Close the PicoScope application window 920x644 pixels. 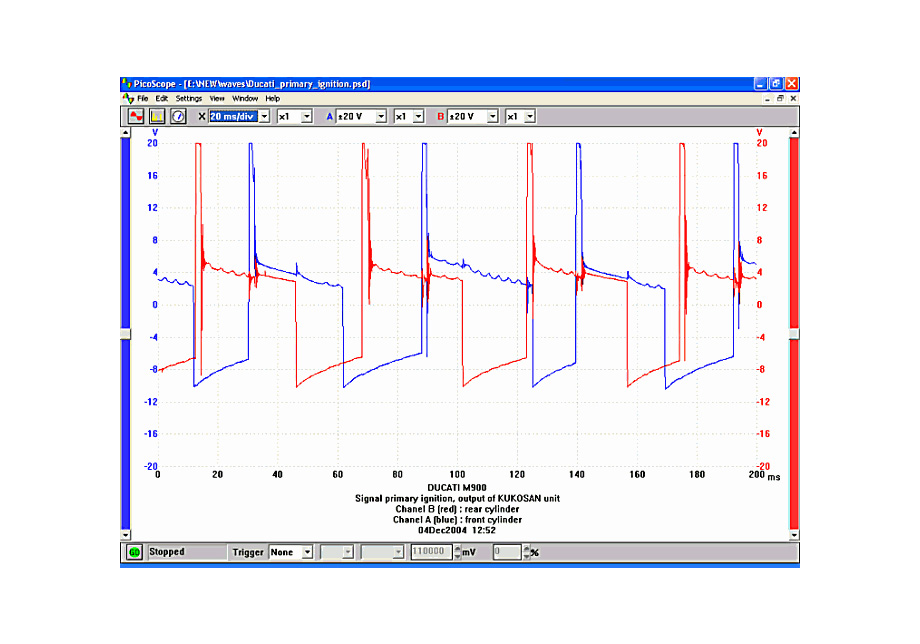click(x=792, y=84)
